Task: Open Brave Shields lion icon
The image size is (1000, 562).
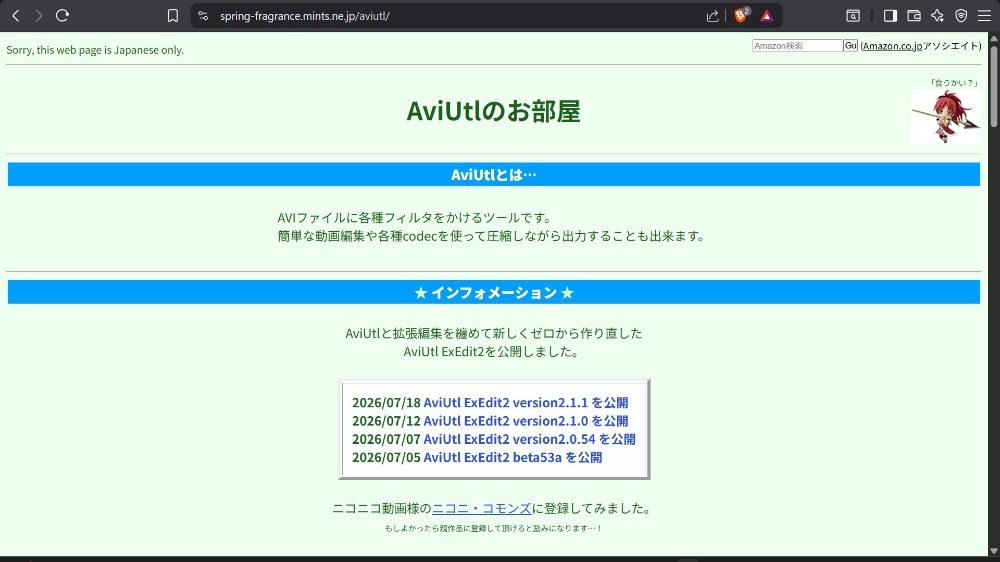Action: point(742,15)
